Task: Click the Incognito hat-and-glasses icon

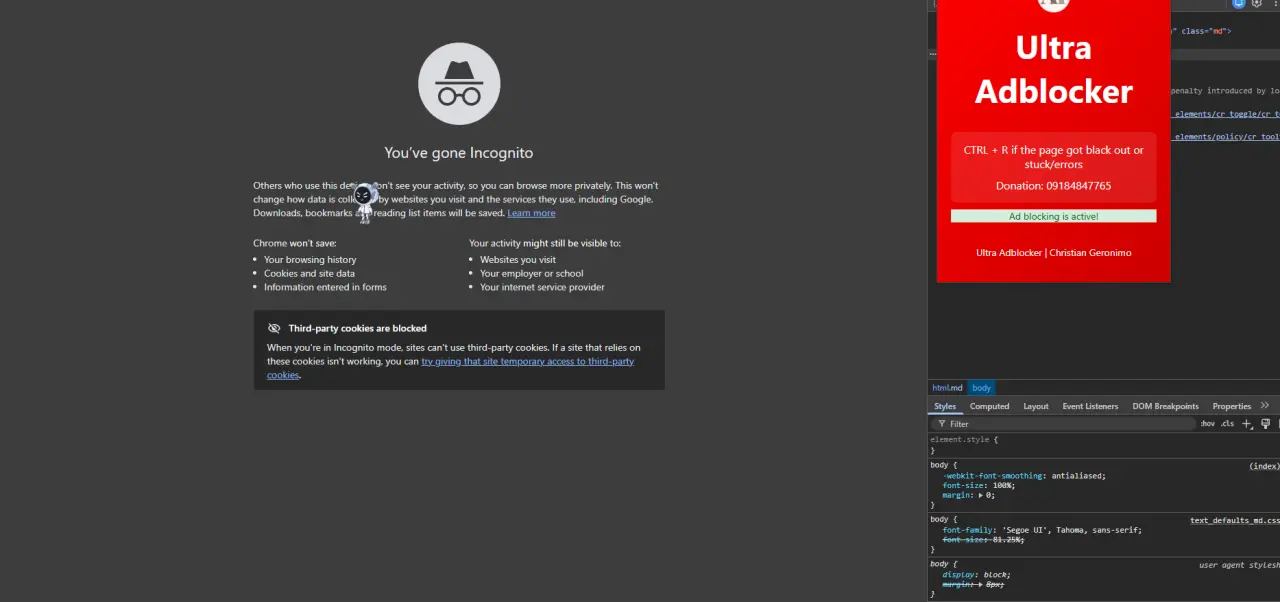Action: [459, 84]
